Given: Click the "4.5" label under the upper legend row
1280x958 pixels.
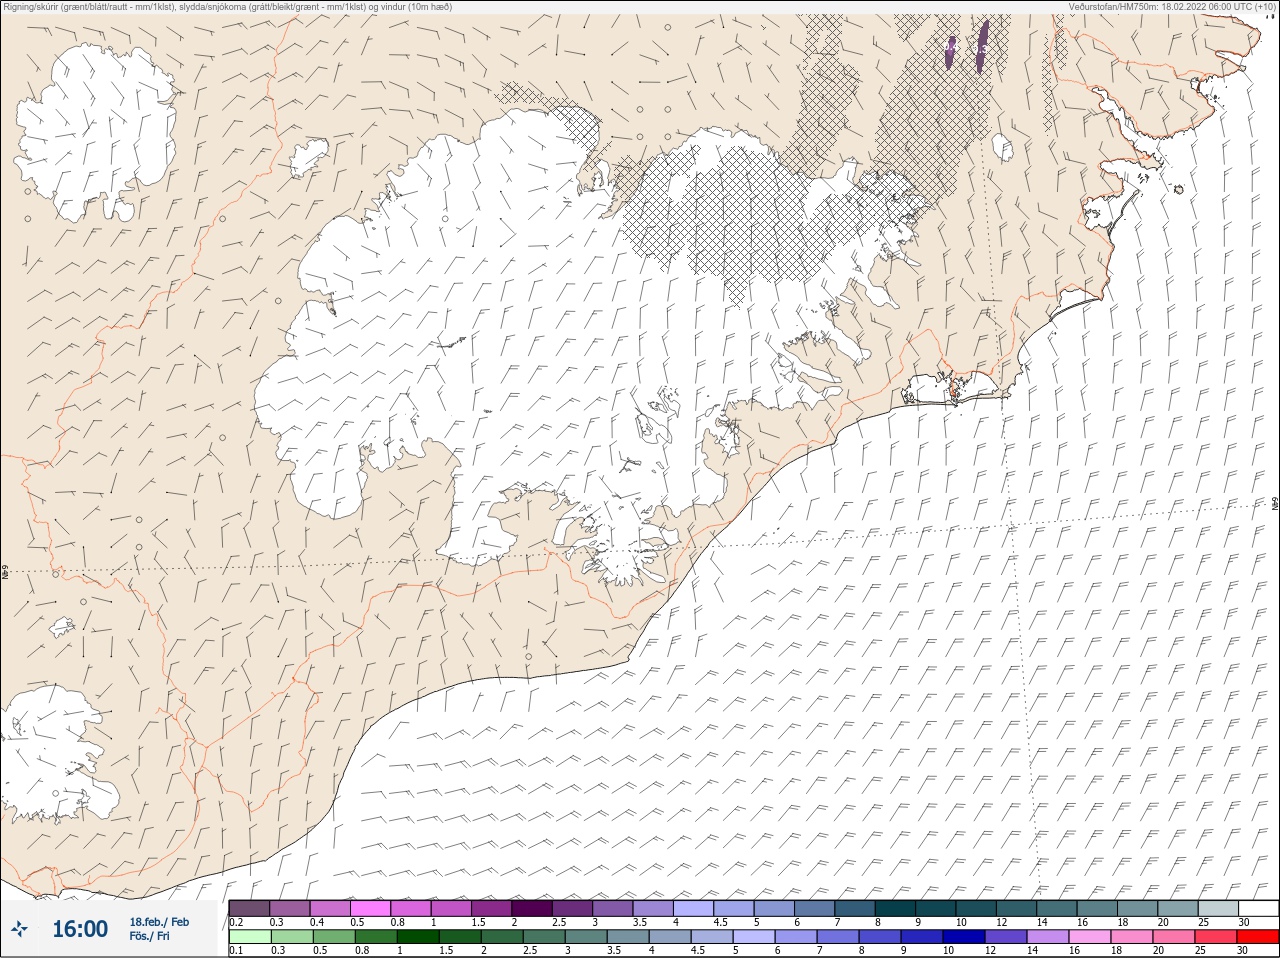Looking at the screenshot, I should click(721, 922).
